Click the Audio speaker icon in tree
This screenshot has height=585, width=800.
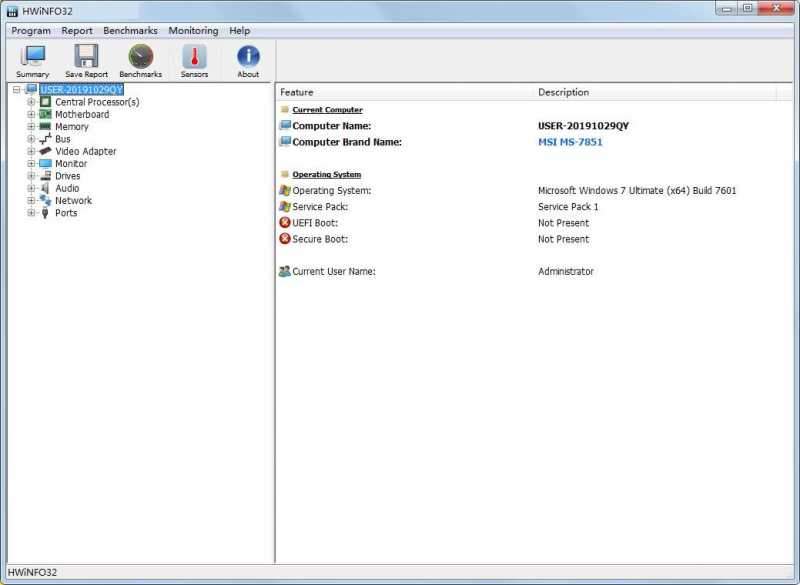pos(45,188)
